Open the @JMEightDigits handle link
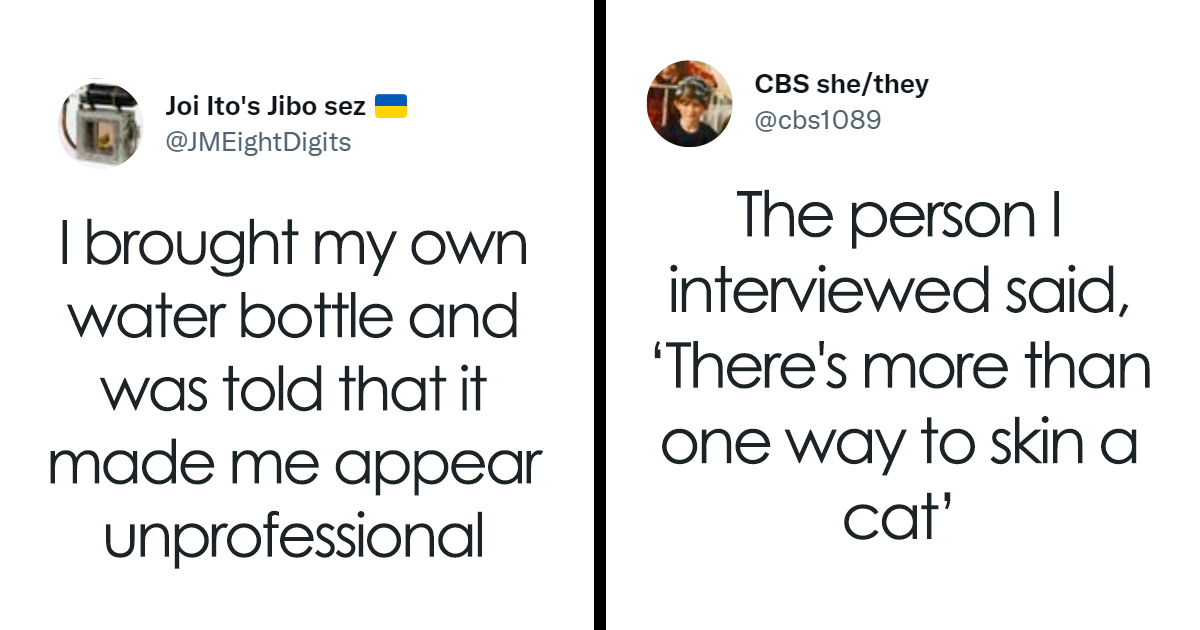 (258, 142)
